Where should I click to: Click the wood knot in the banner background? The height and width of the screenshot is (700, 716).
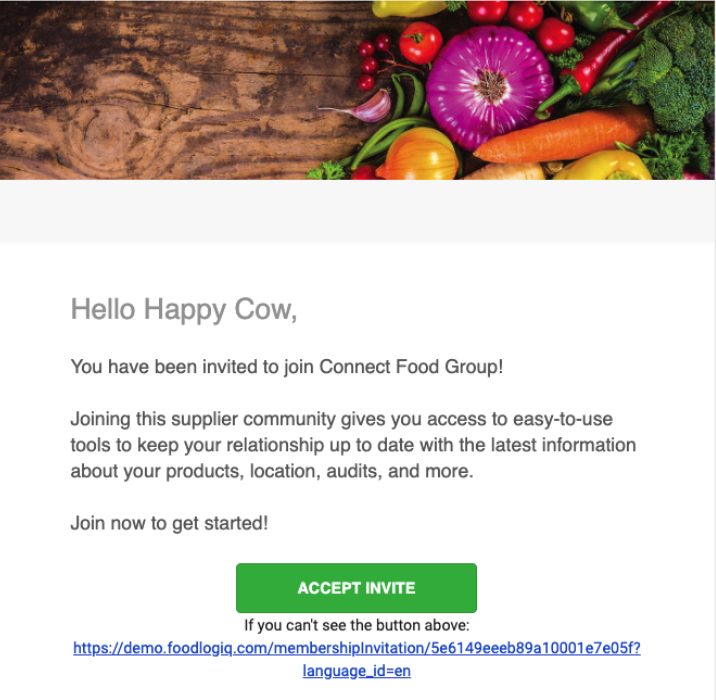coord(107,132)
